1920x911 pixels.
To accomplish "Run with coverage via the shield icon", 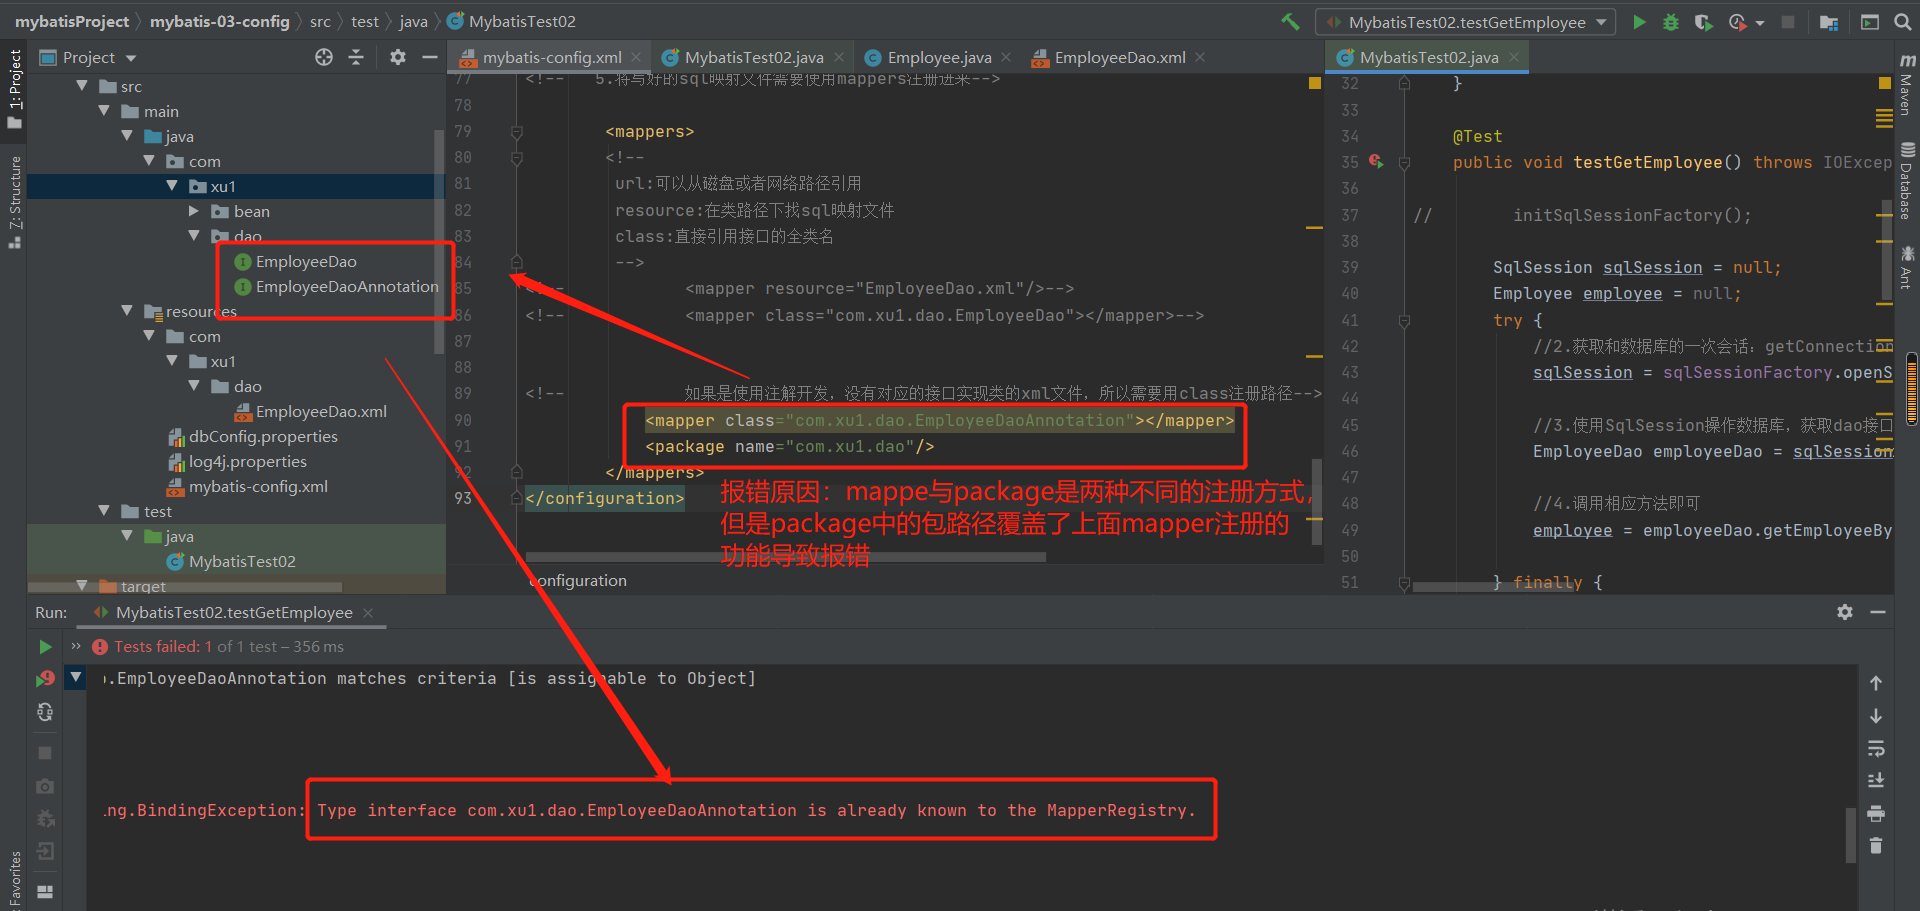I will 1703,21.
